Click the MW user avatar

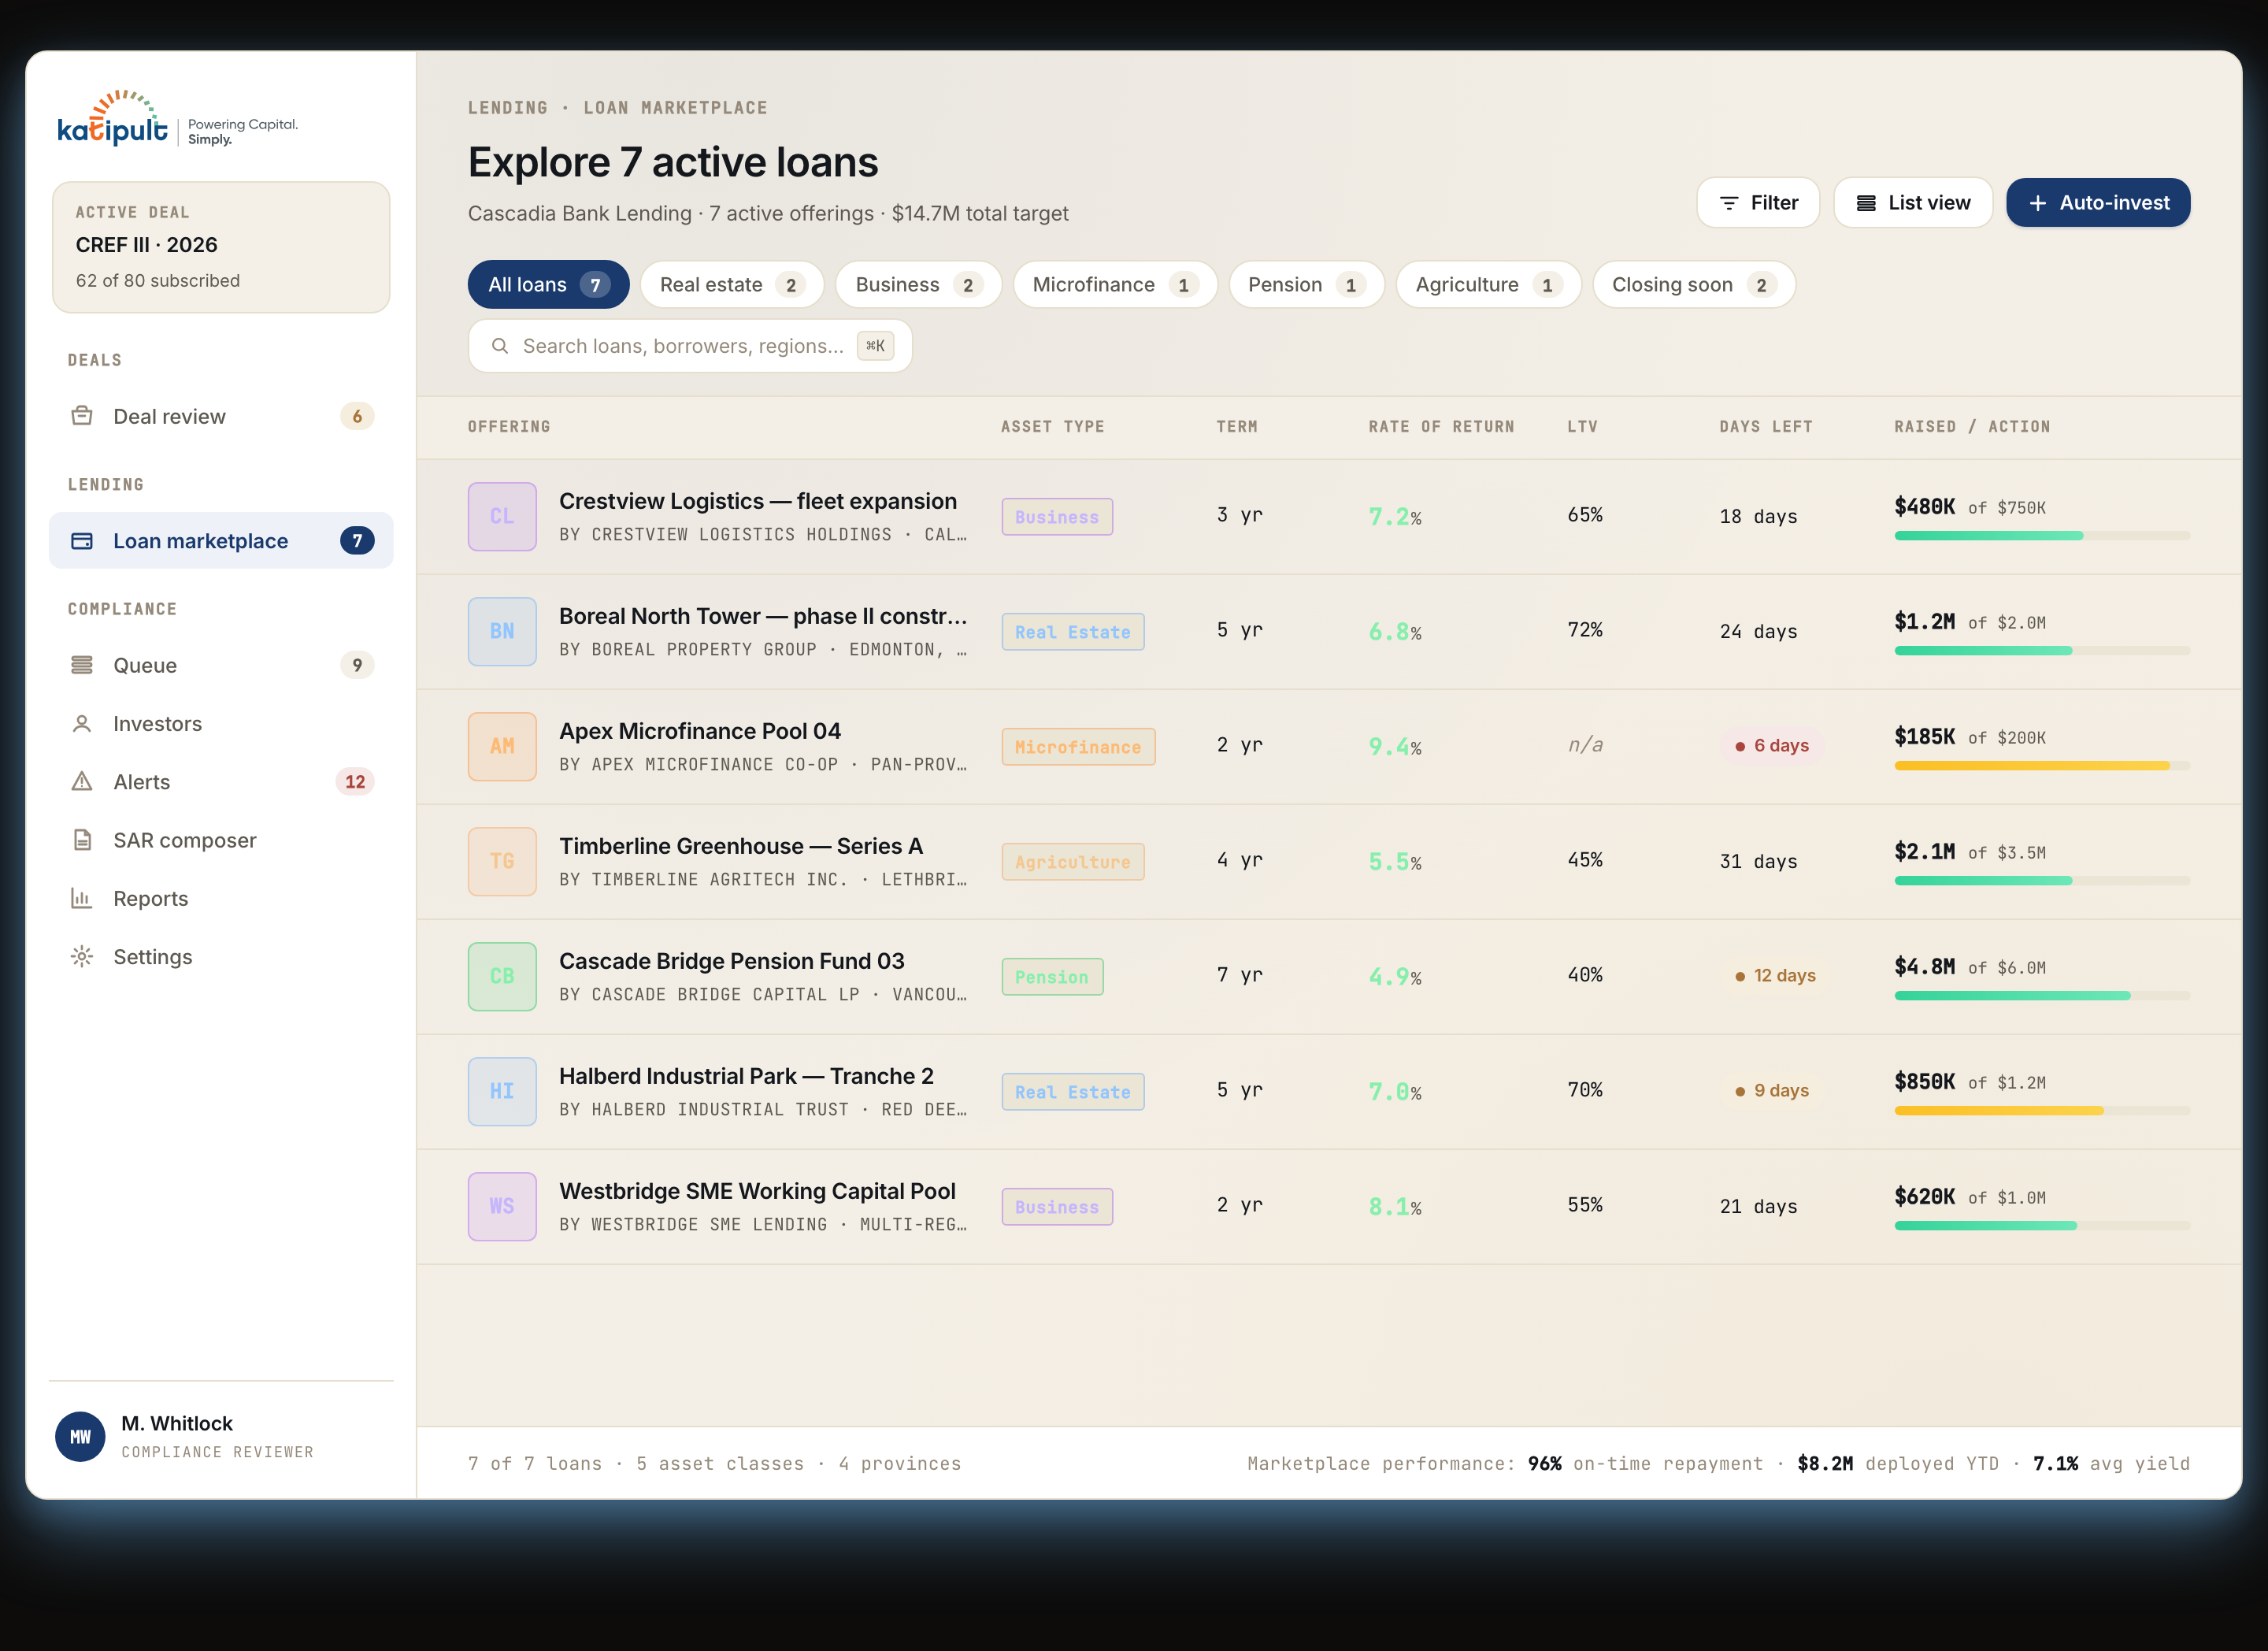[80, 1437]
